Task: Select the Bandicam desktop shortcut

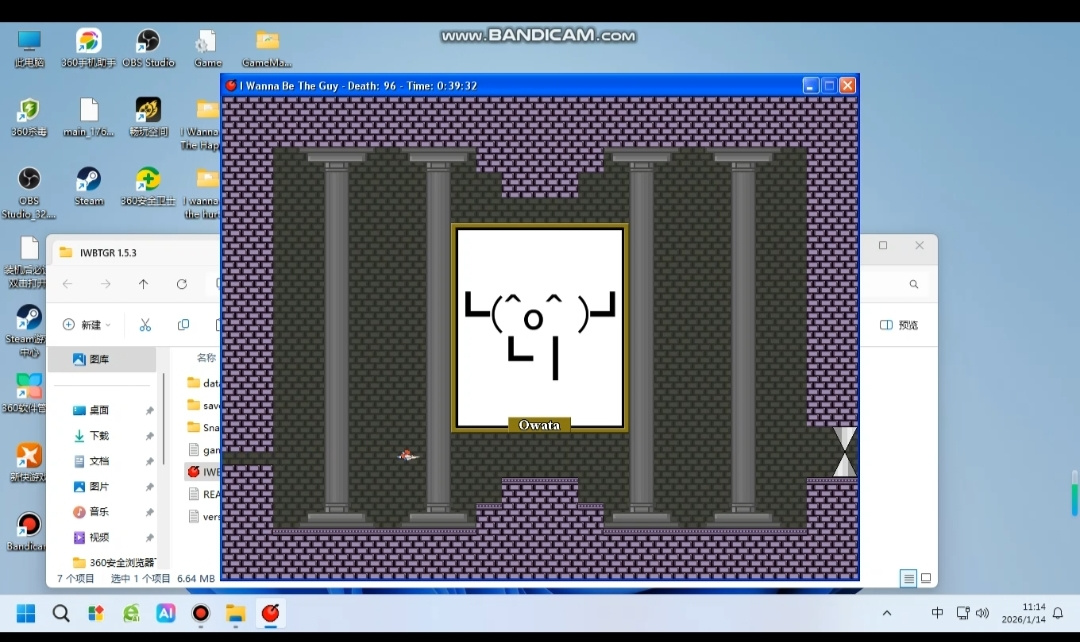Action: click(28, 531)
